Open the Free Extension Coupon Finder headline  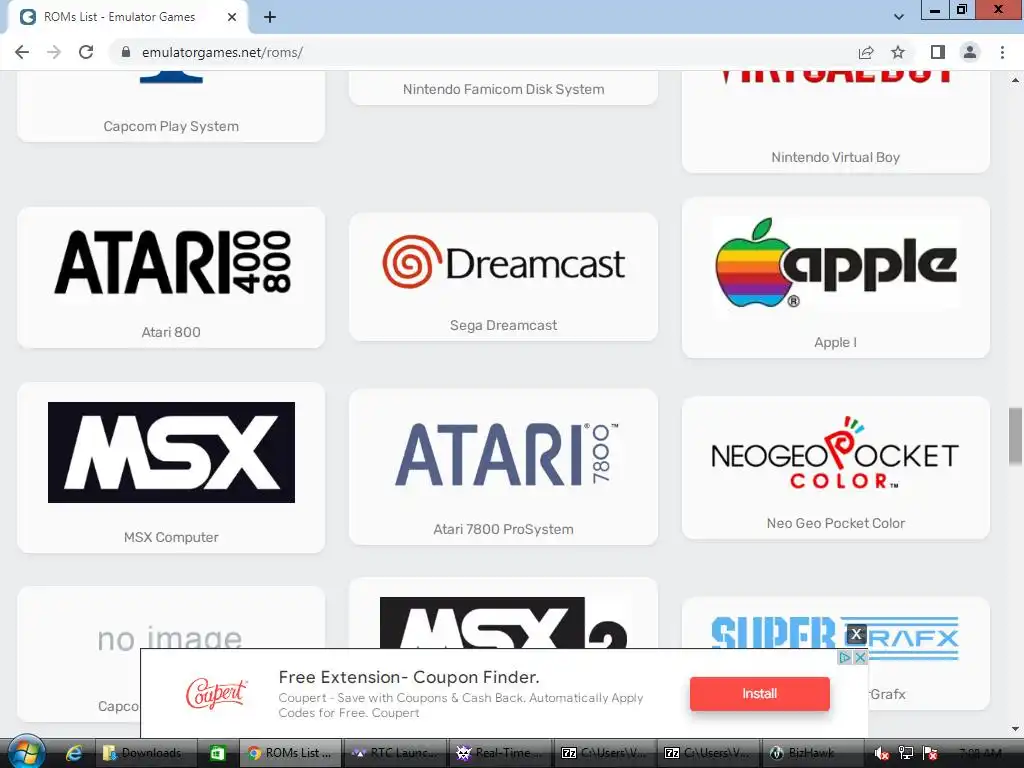point(409,677)
